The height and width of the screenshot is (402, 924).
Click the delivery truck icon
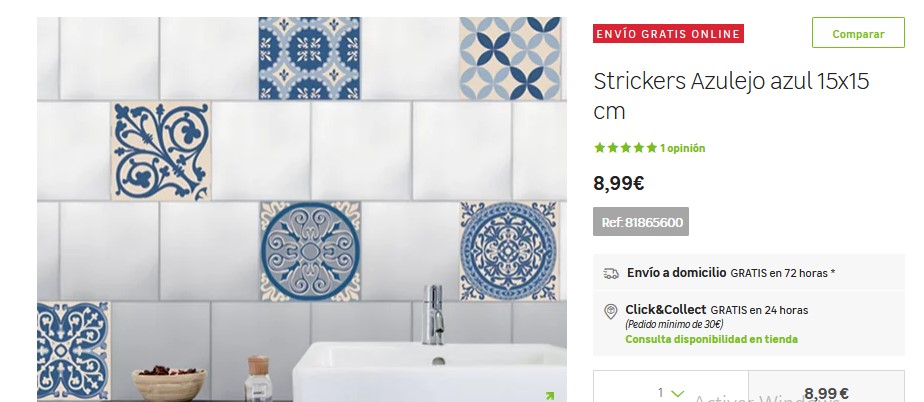pyautogui.click(x=611, y=274)
